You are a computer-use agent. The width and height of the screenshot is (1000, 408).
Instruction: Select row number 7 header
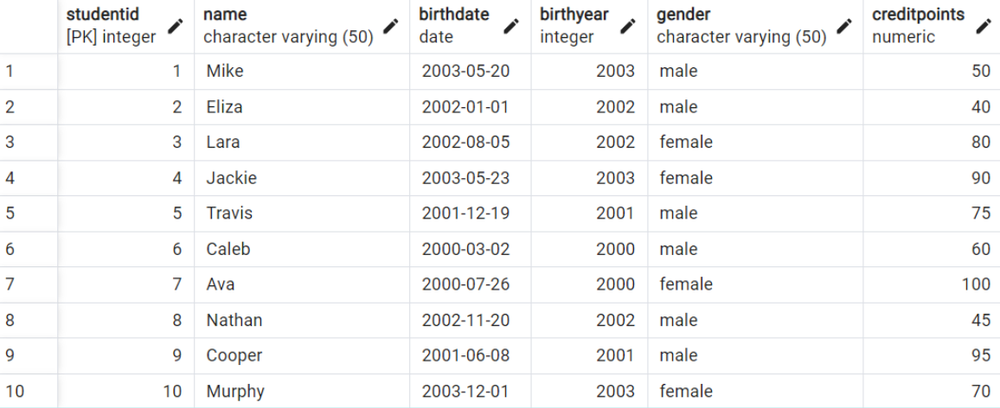[x=29, y=284]
